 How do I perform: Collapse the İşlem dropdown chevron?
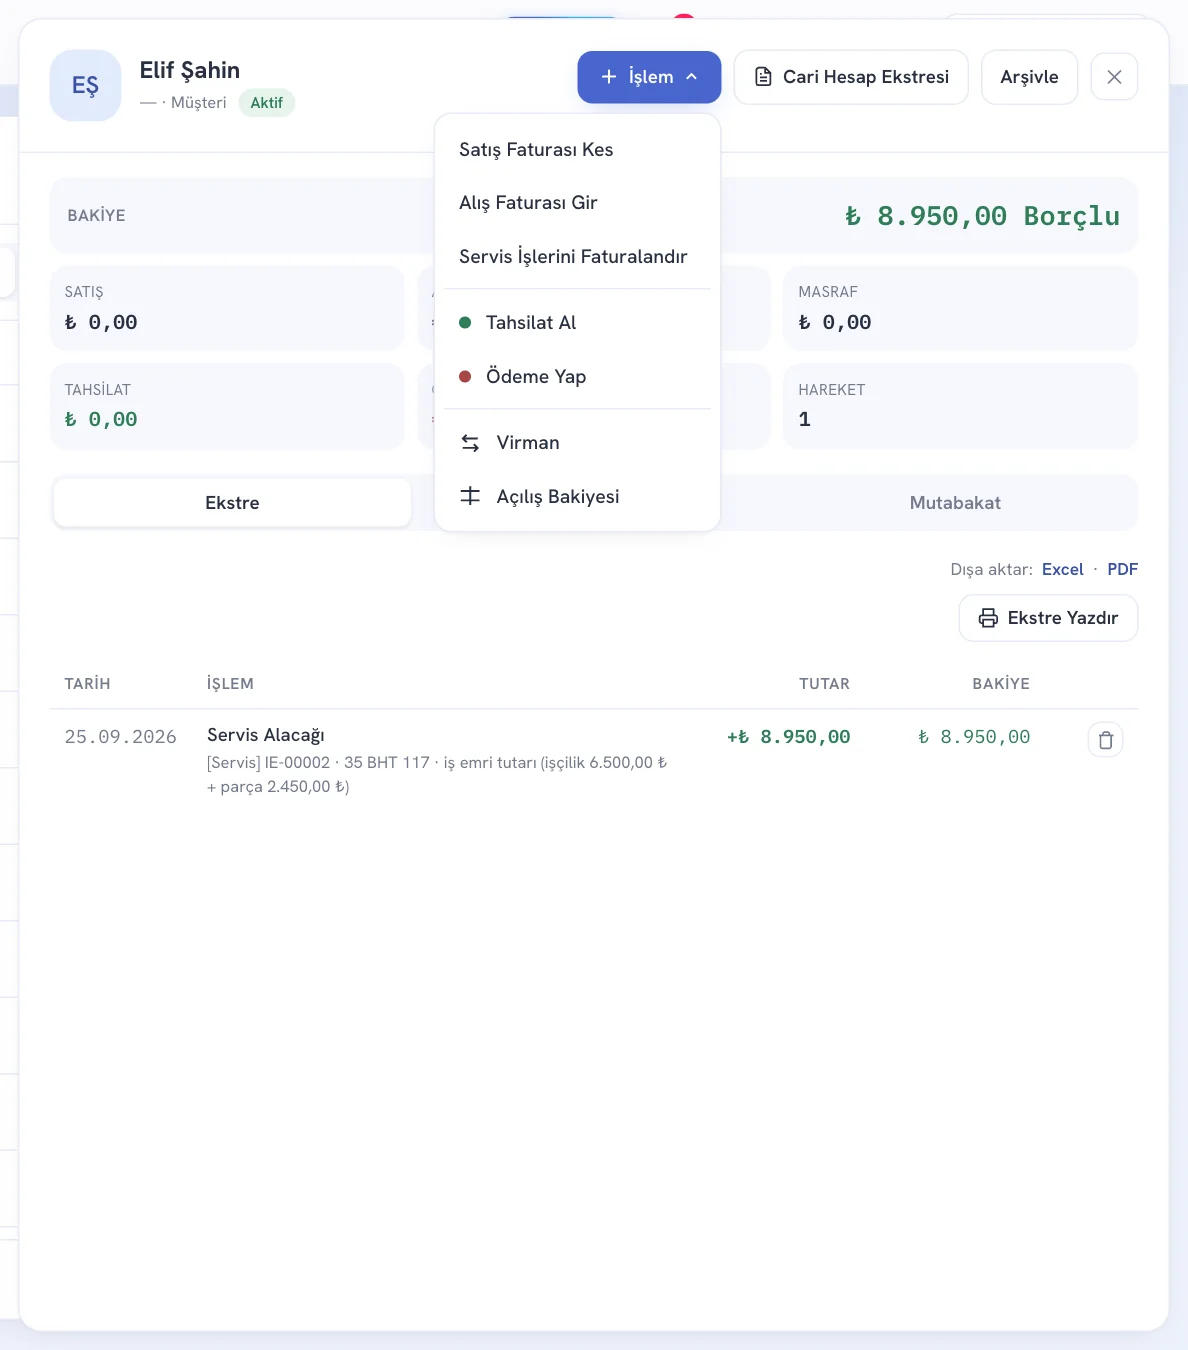pos(691,77)
